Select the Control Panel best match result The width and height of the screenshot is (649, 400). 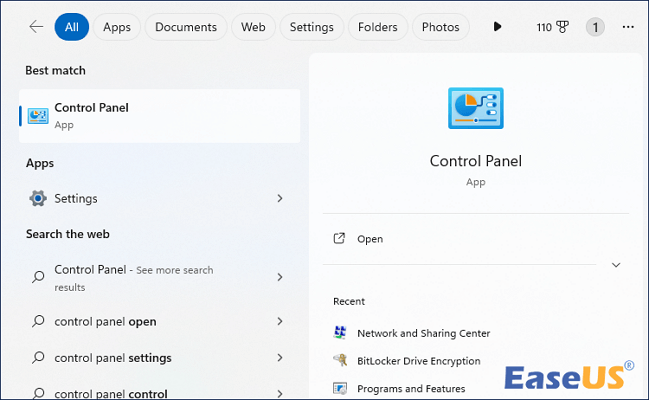point(160,116)
